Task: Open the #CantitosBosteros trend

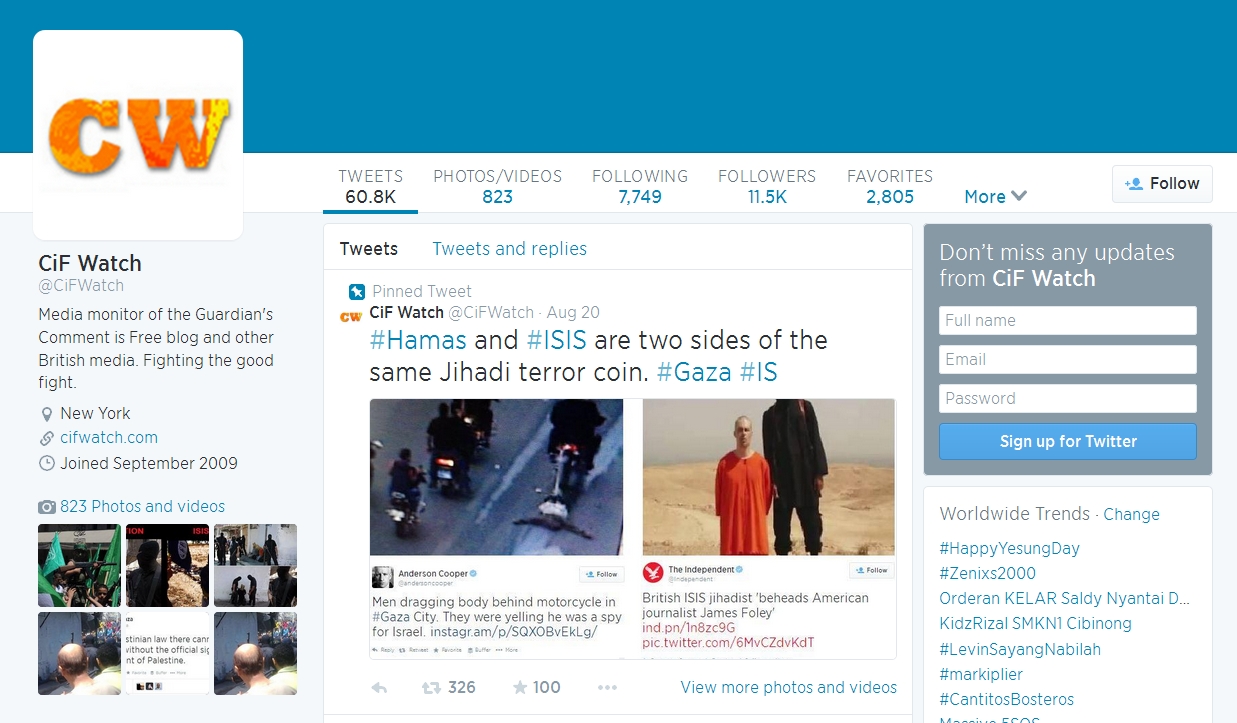Action: 1006,700
